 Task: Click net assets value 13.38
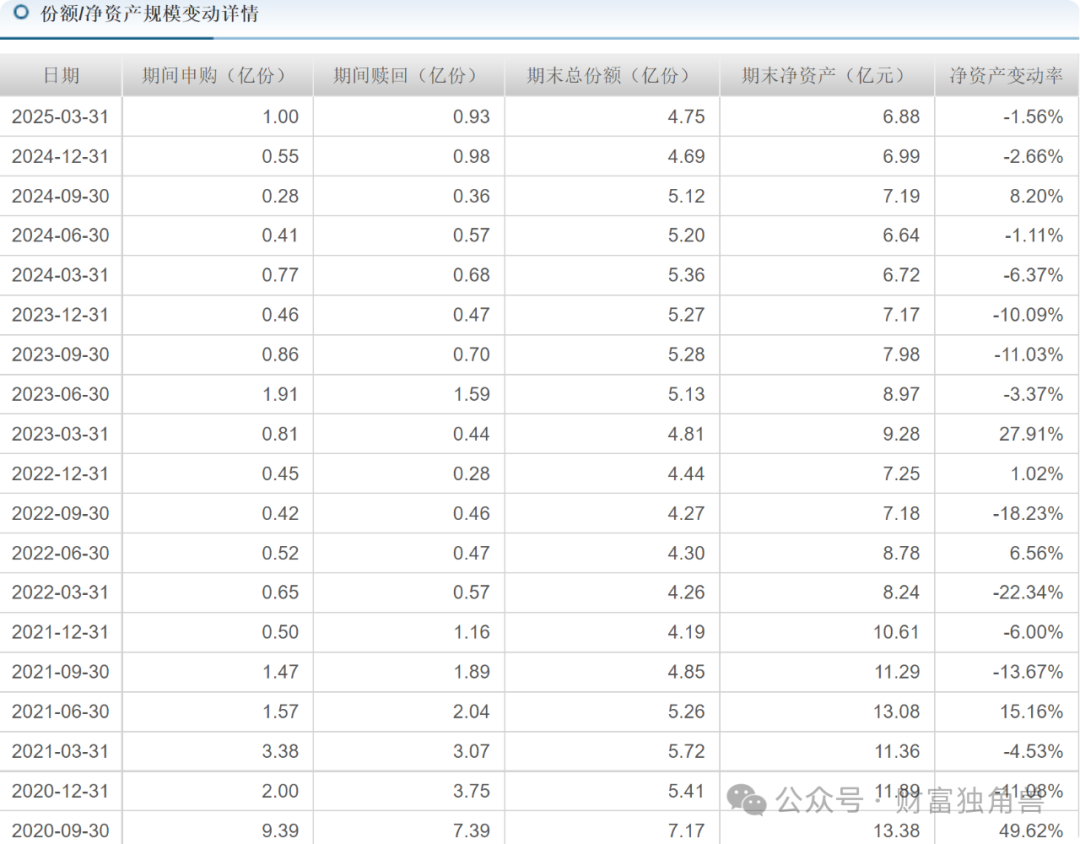[x=897, y=831]
